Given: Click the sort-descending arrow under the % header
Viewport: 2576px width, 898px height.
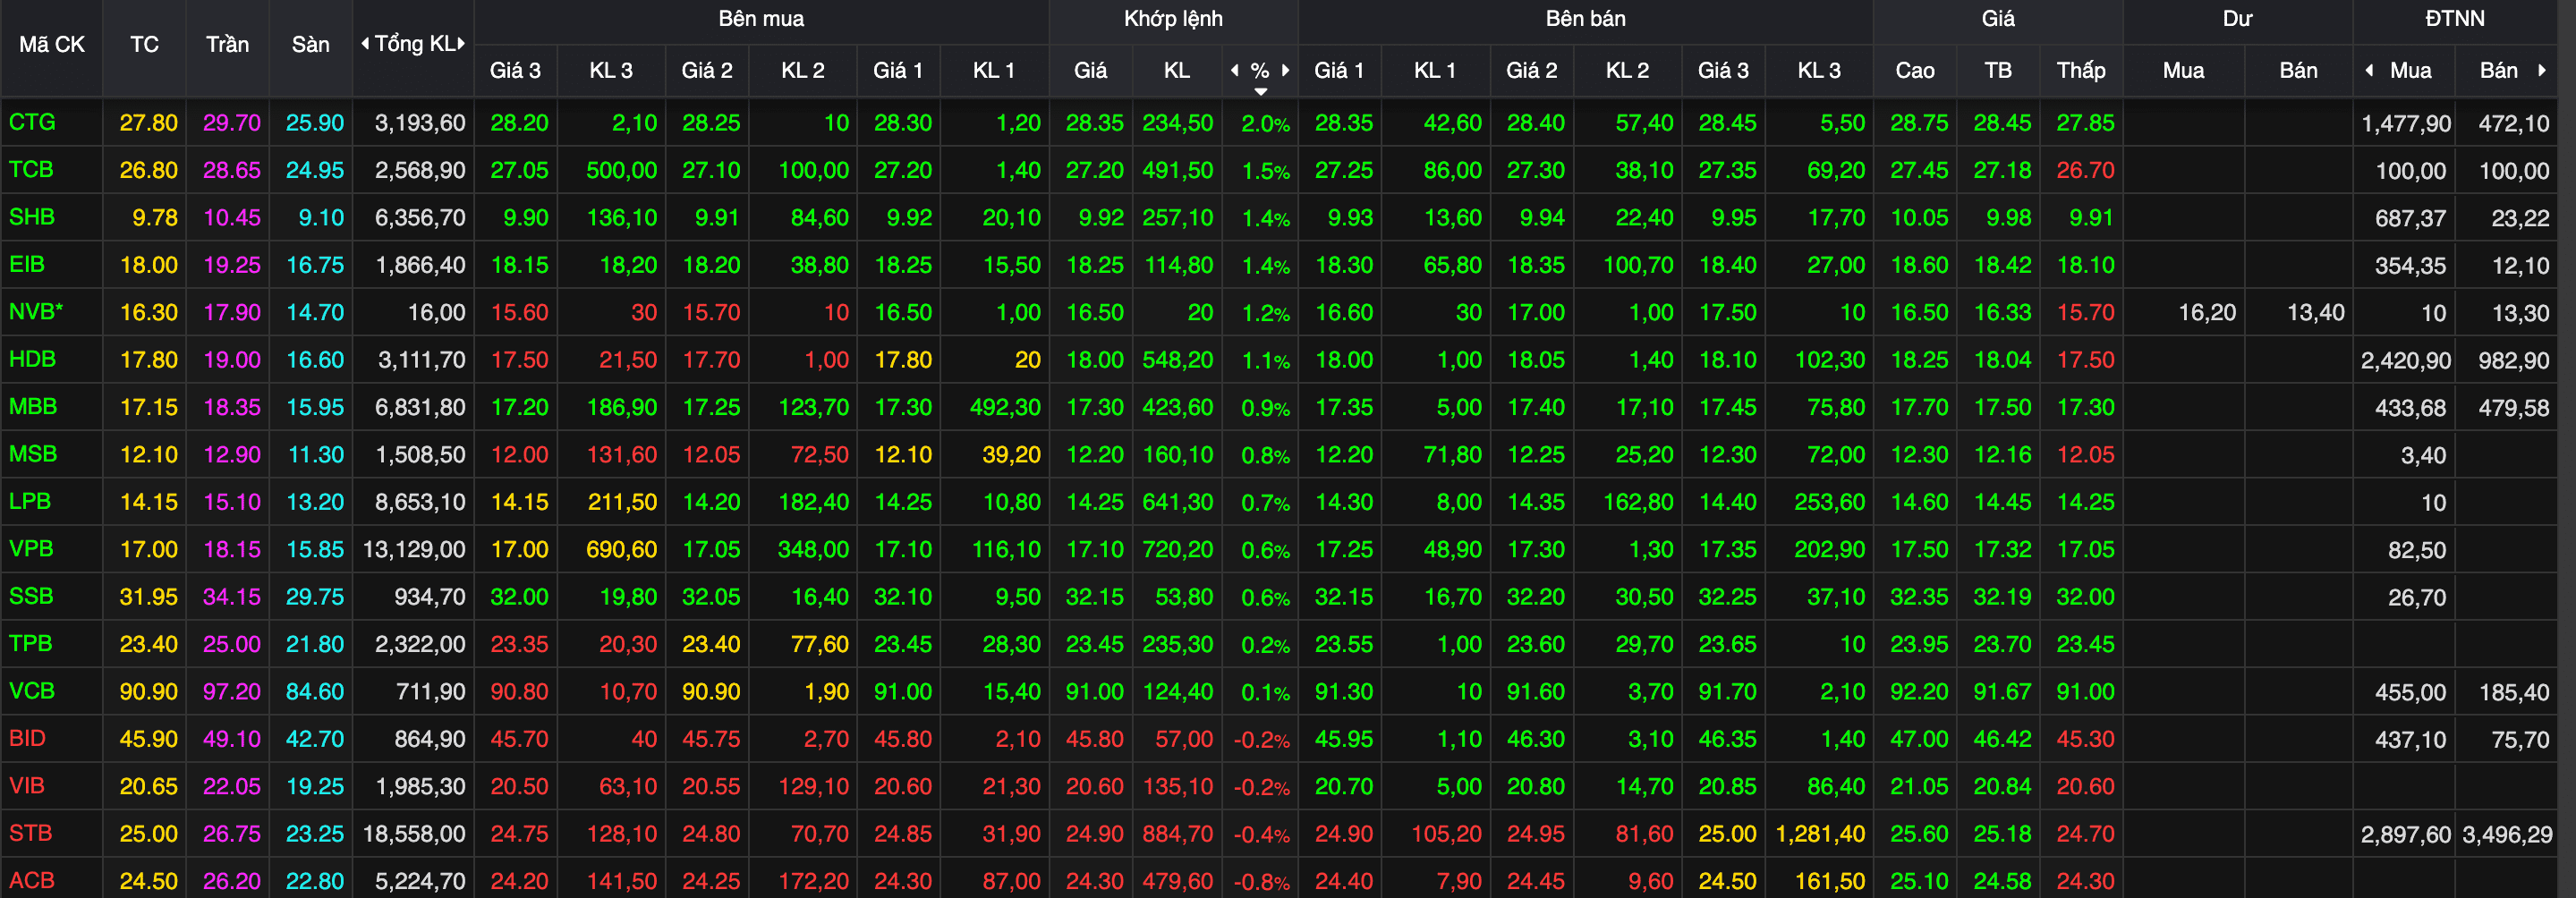Looking at the screenshot, I should point(1261,91).
